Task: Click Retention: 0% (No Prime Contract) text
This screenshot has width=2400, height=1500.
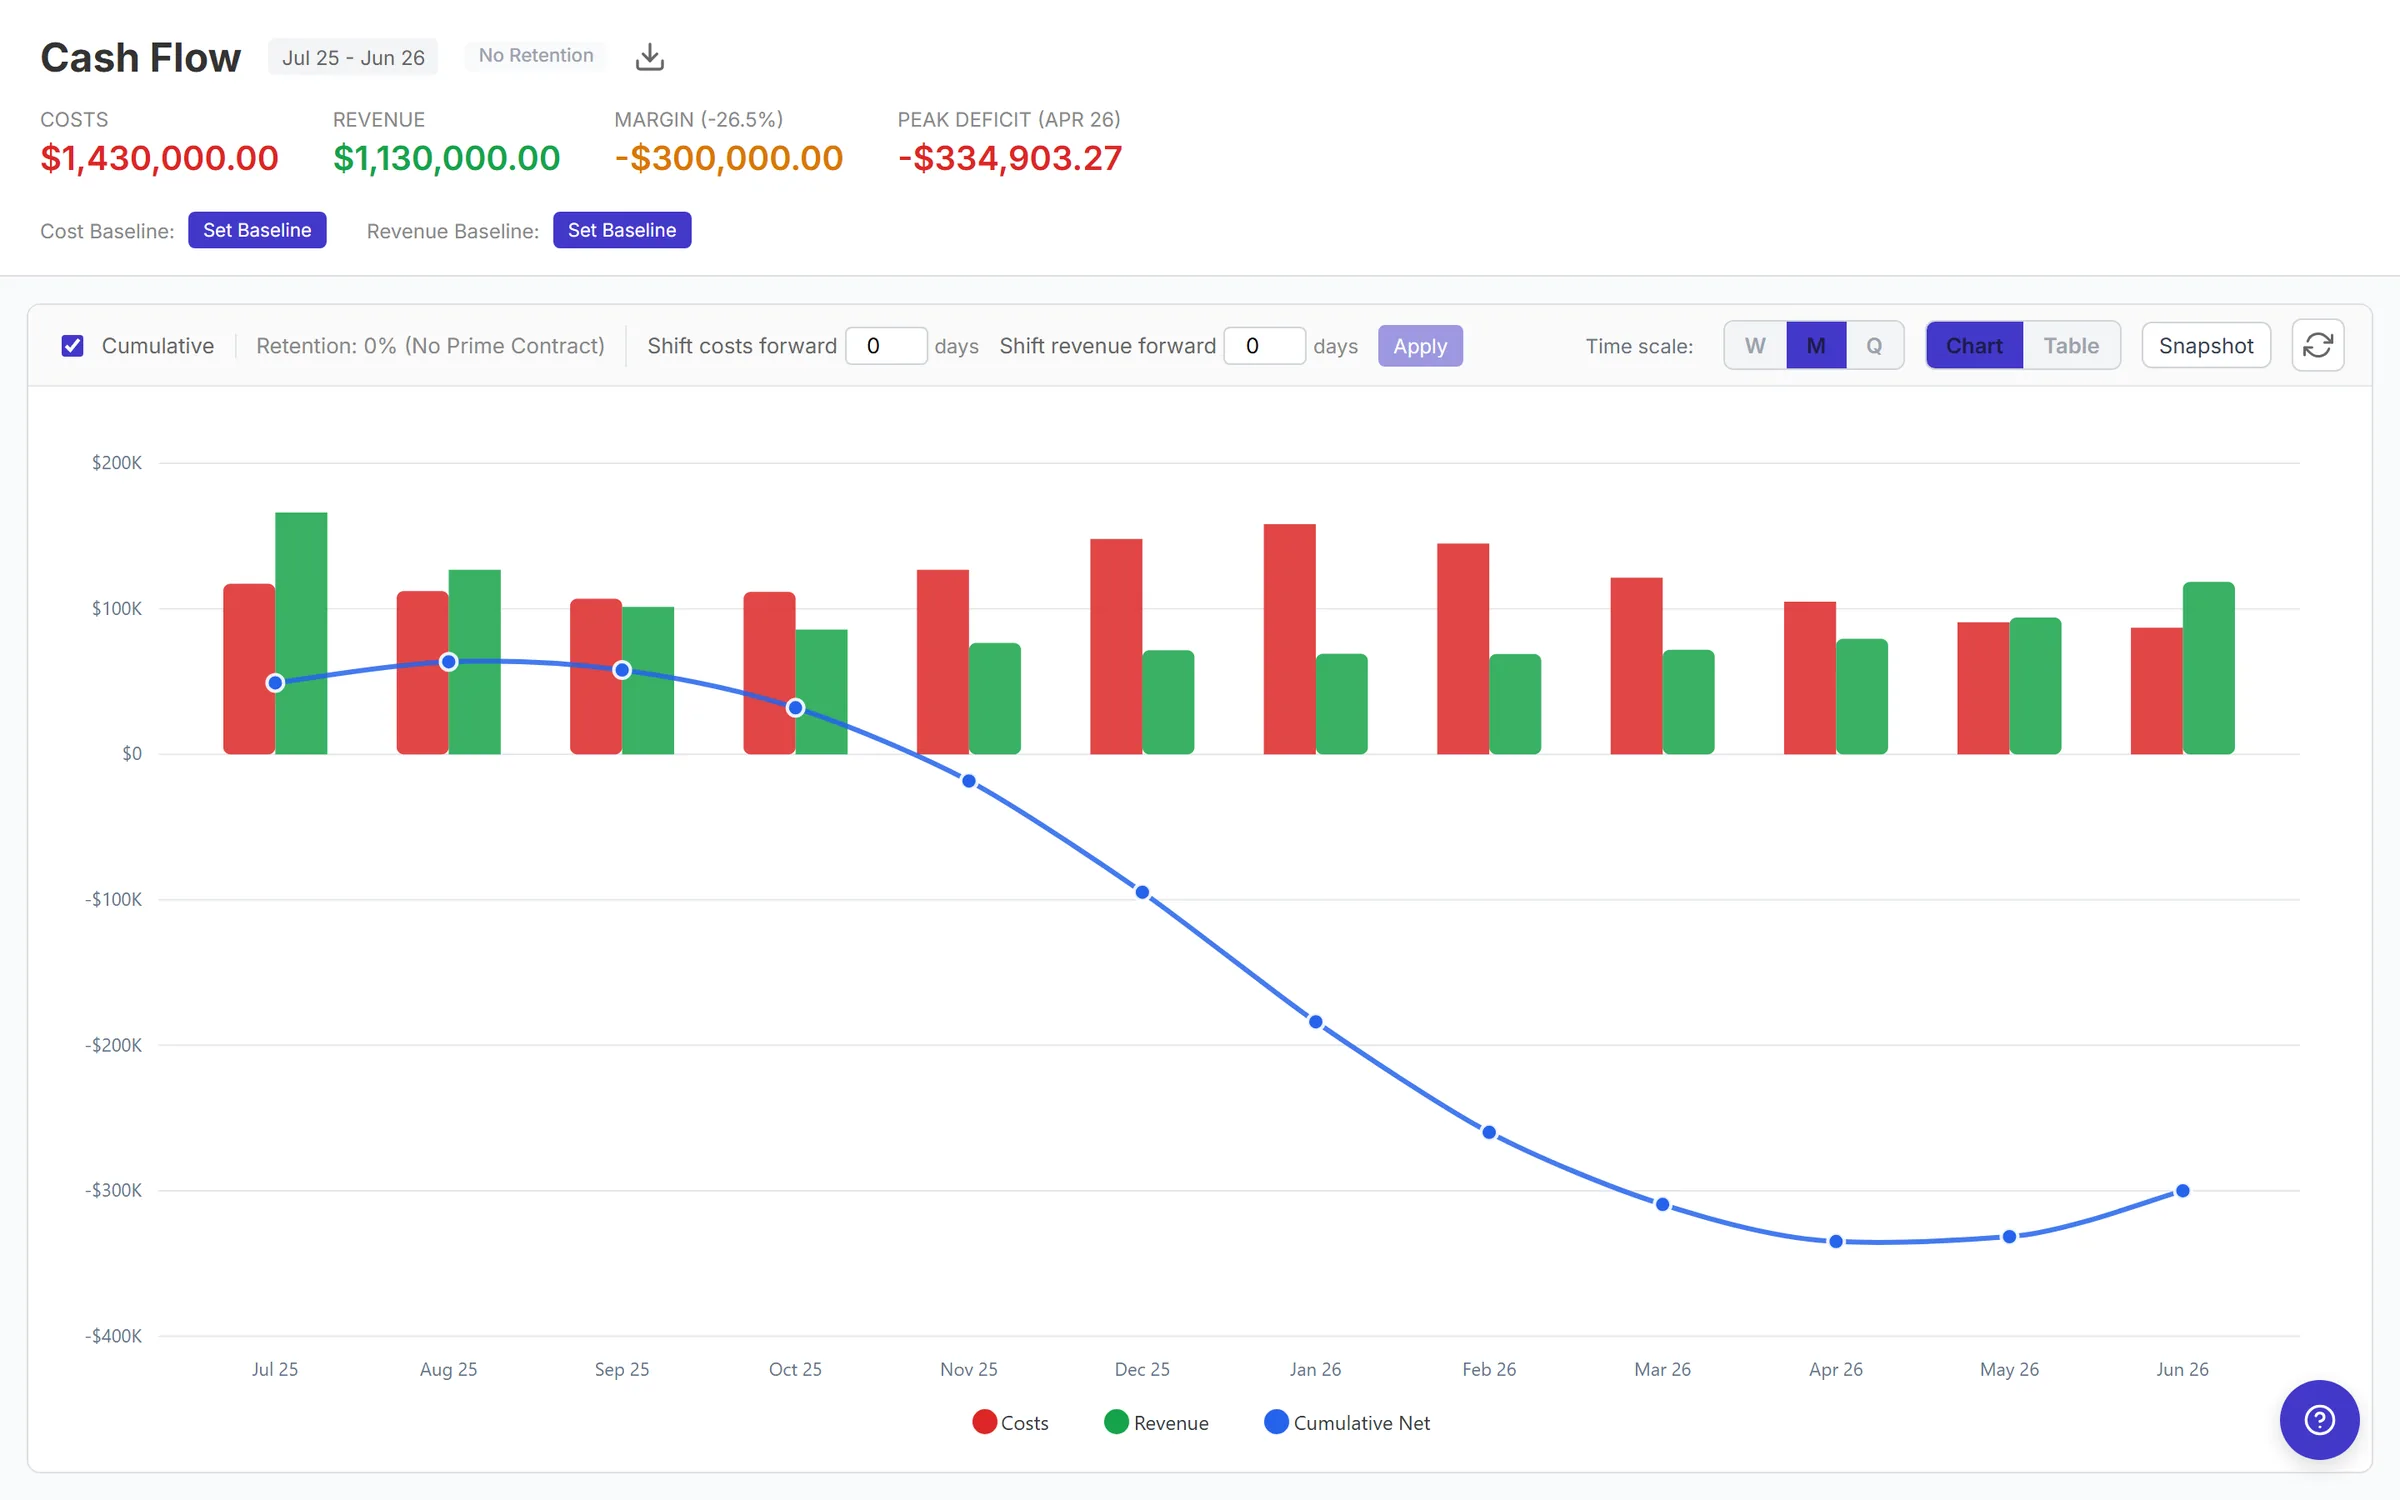Action: [430, 346]
